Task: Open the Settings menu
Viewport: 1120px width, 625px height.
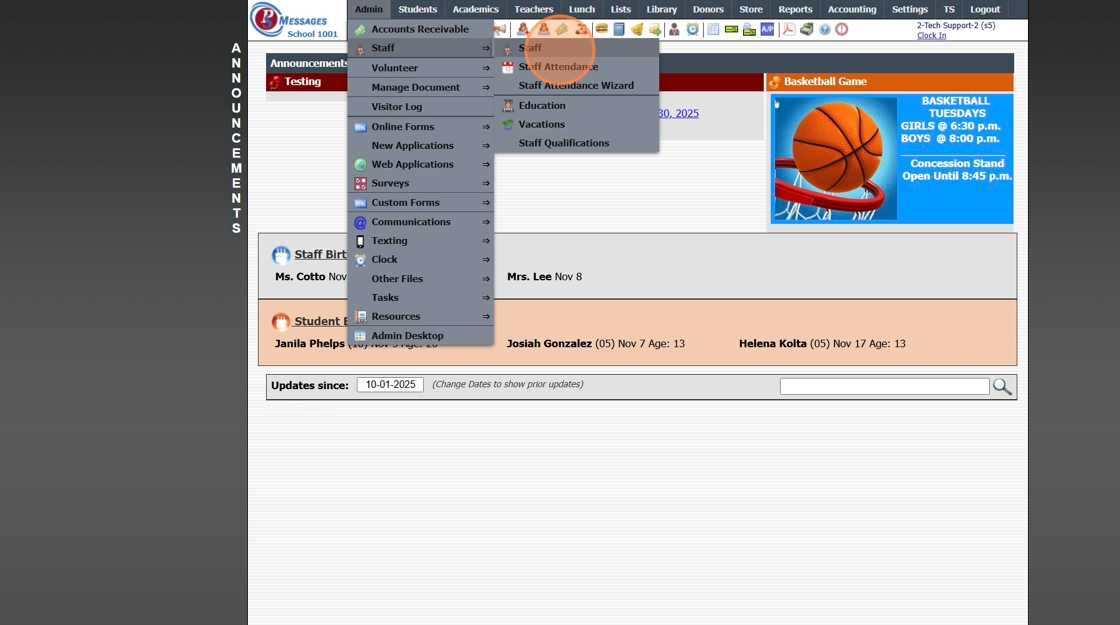Action: [909, 9]
